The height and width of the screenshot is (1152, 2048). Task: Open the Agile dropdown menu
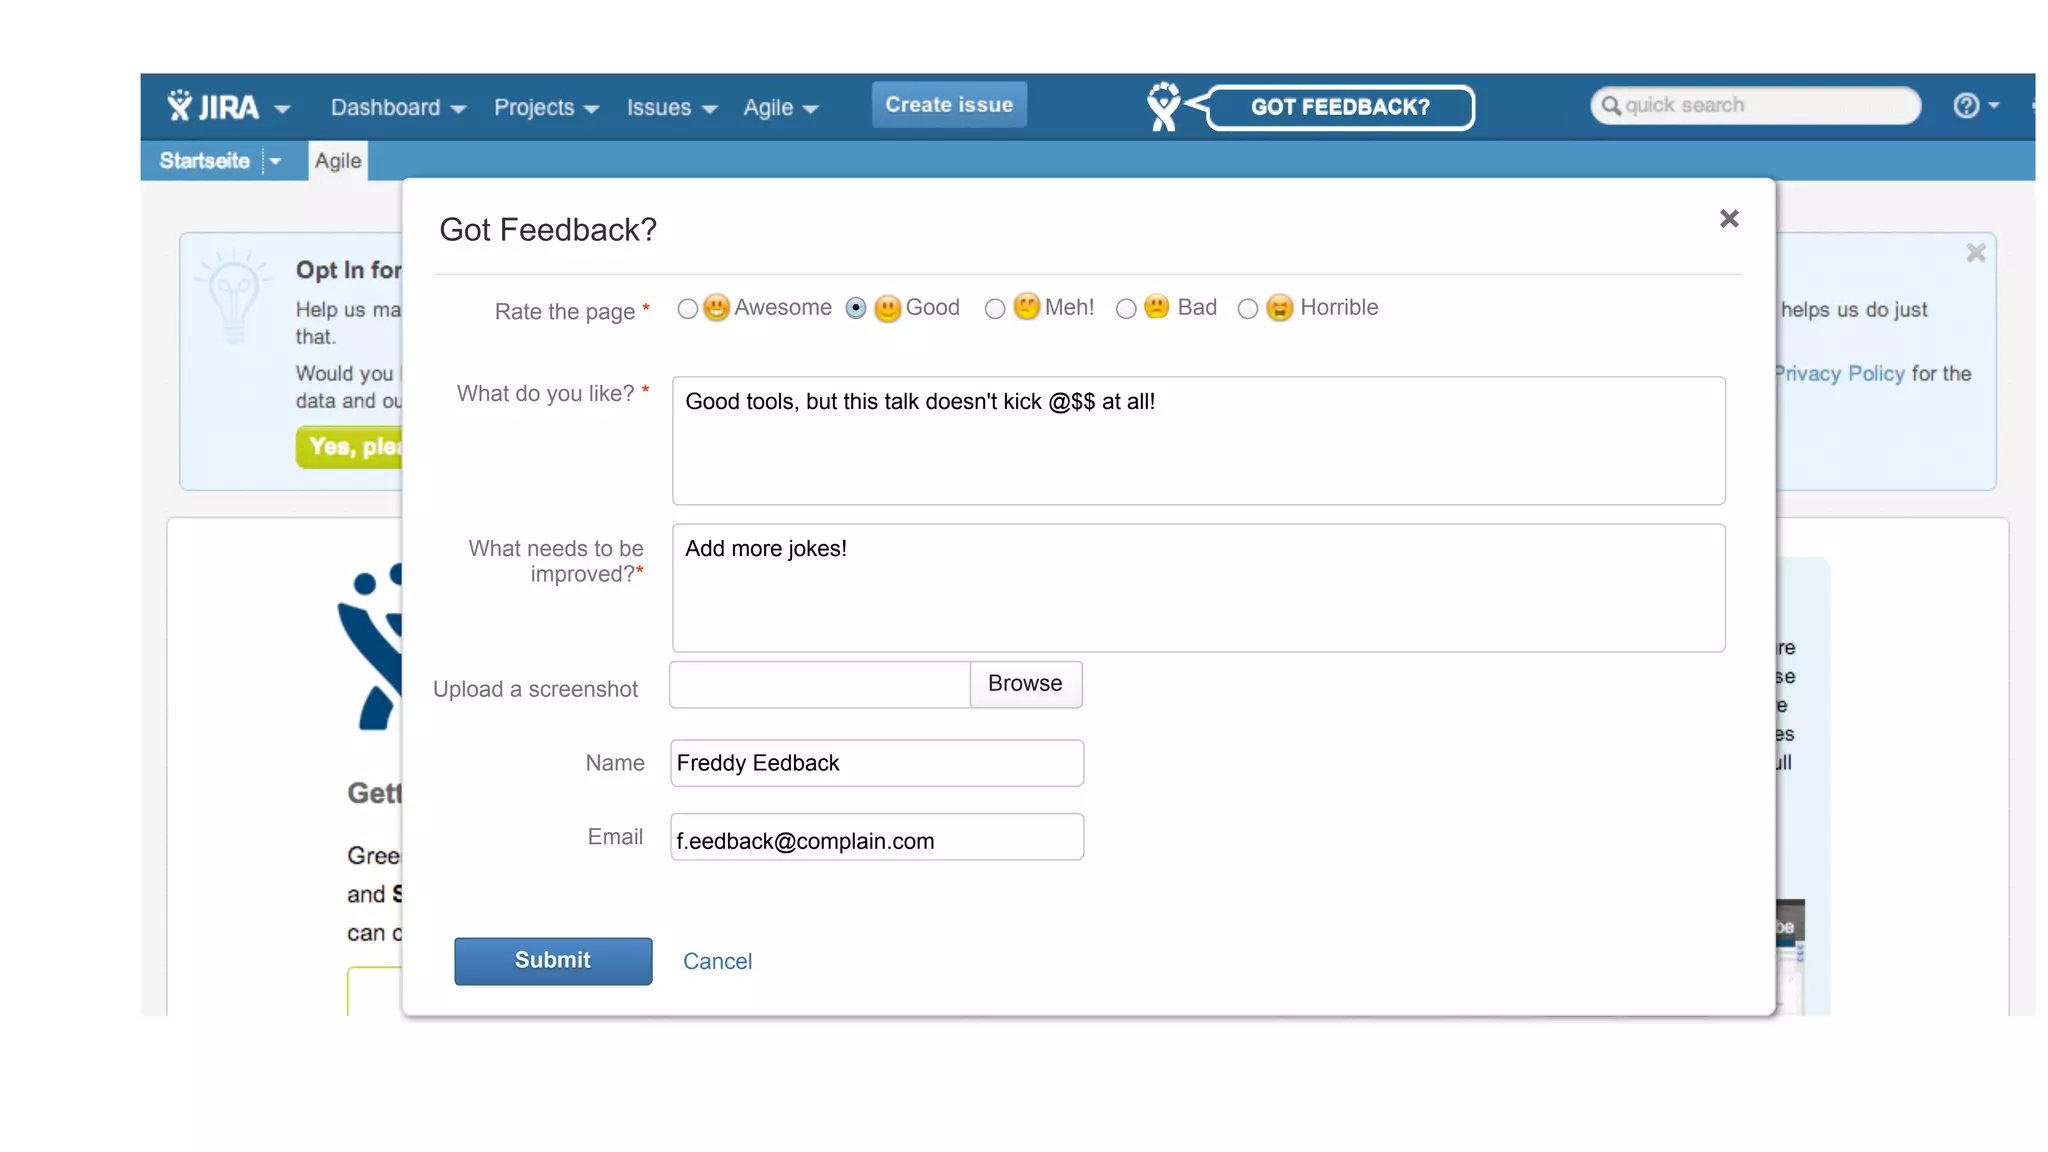click(x=780, y=107)
